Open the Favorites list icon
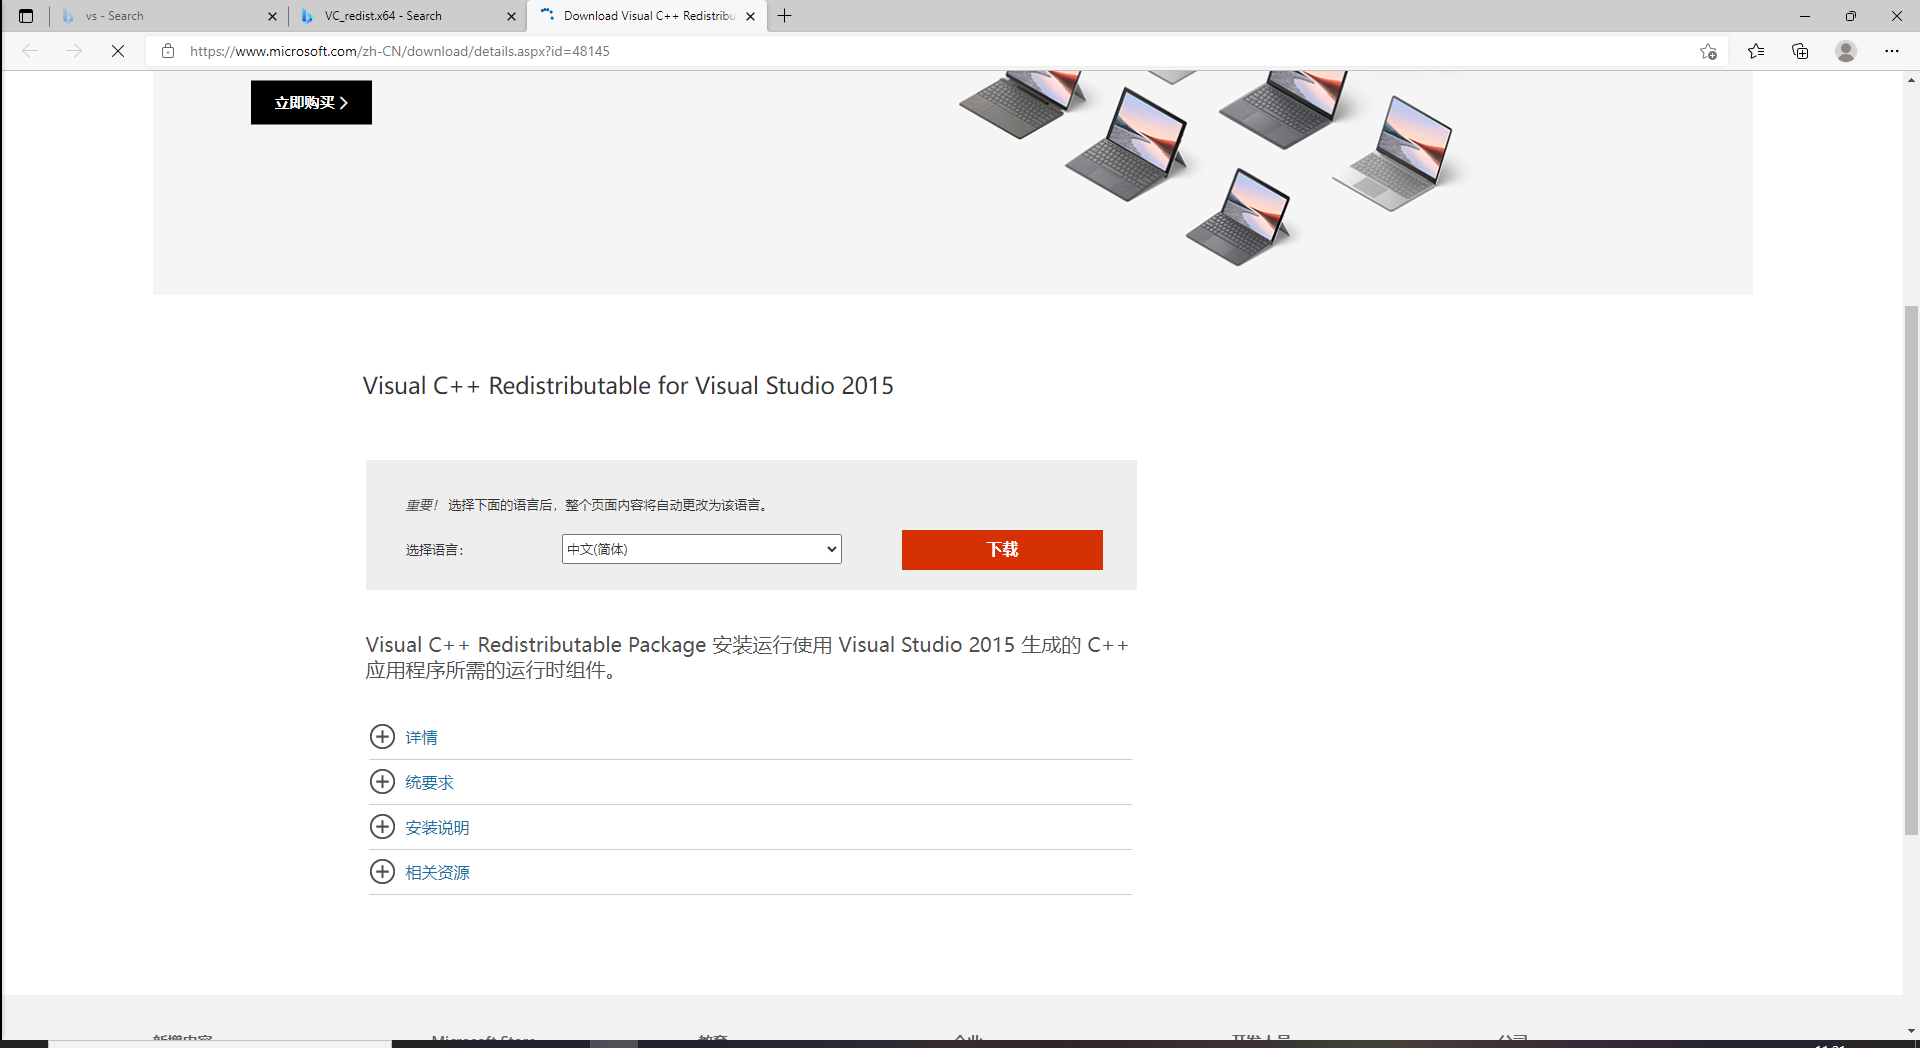This screenshot has height=1048, width=1920. point(1755,51)
